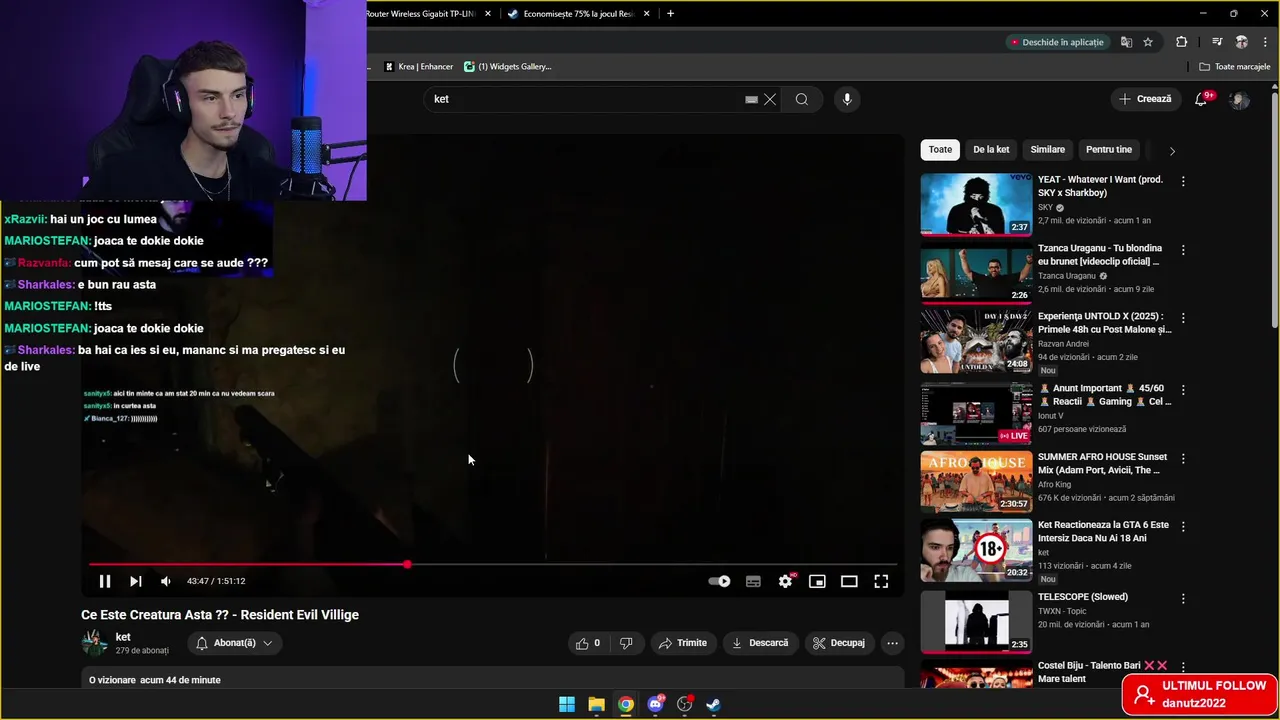Open the Abonat(ă) subscription dropdown
This screenshot has width=1280, height=720.
tap(234, 643)
